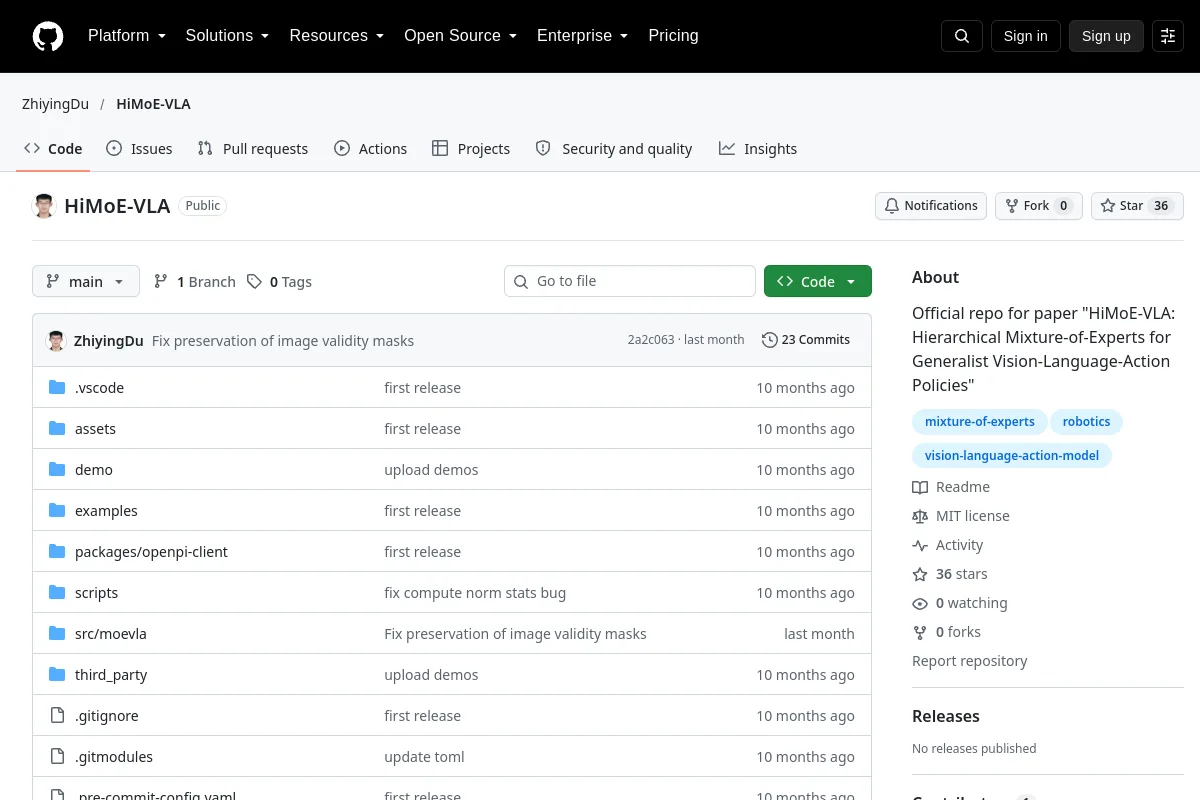Open the Issues tab
This screenshot has width=1200, height=800.
139,149
